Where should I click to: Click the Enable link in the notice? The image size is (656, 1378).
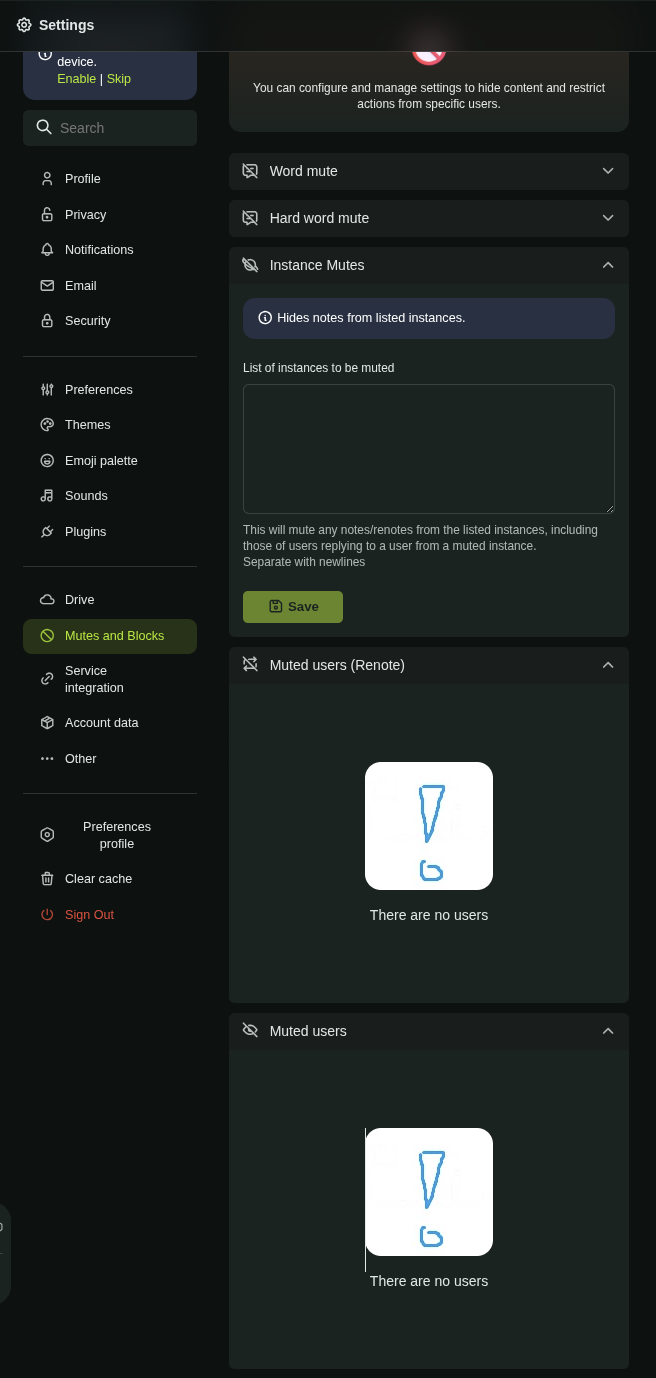(76, 79)
